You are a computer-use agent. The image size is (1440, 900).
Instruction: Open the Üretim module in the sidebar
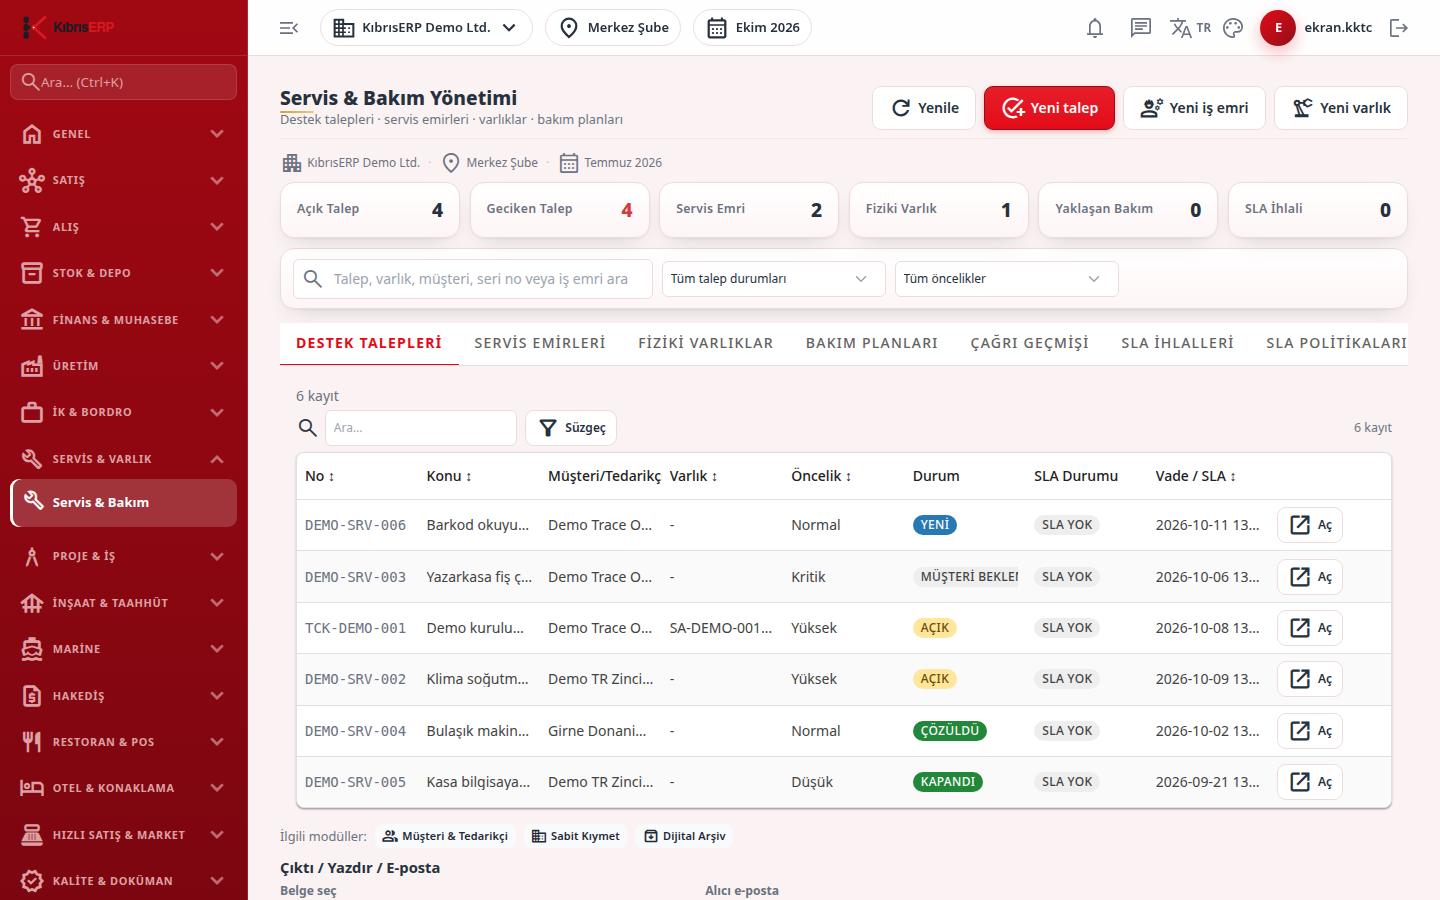click(123, 366)
